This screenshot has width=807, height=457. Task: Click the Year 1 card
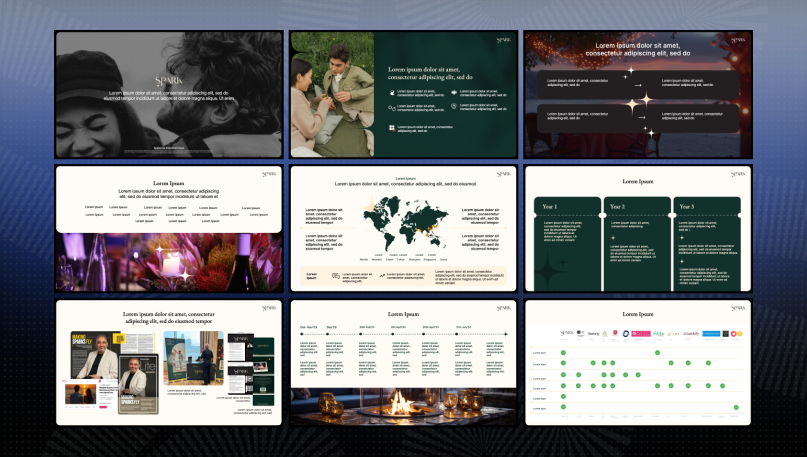(x=567, y=244)
